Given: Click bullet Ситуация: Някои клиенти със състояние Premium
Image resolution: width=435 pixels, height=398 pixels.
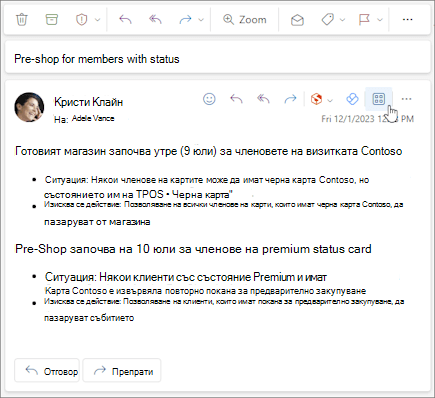Looking at the screenshot, I should point(186,277).
